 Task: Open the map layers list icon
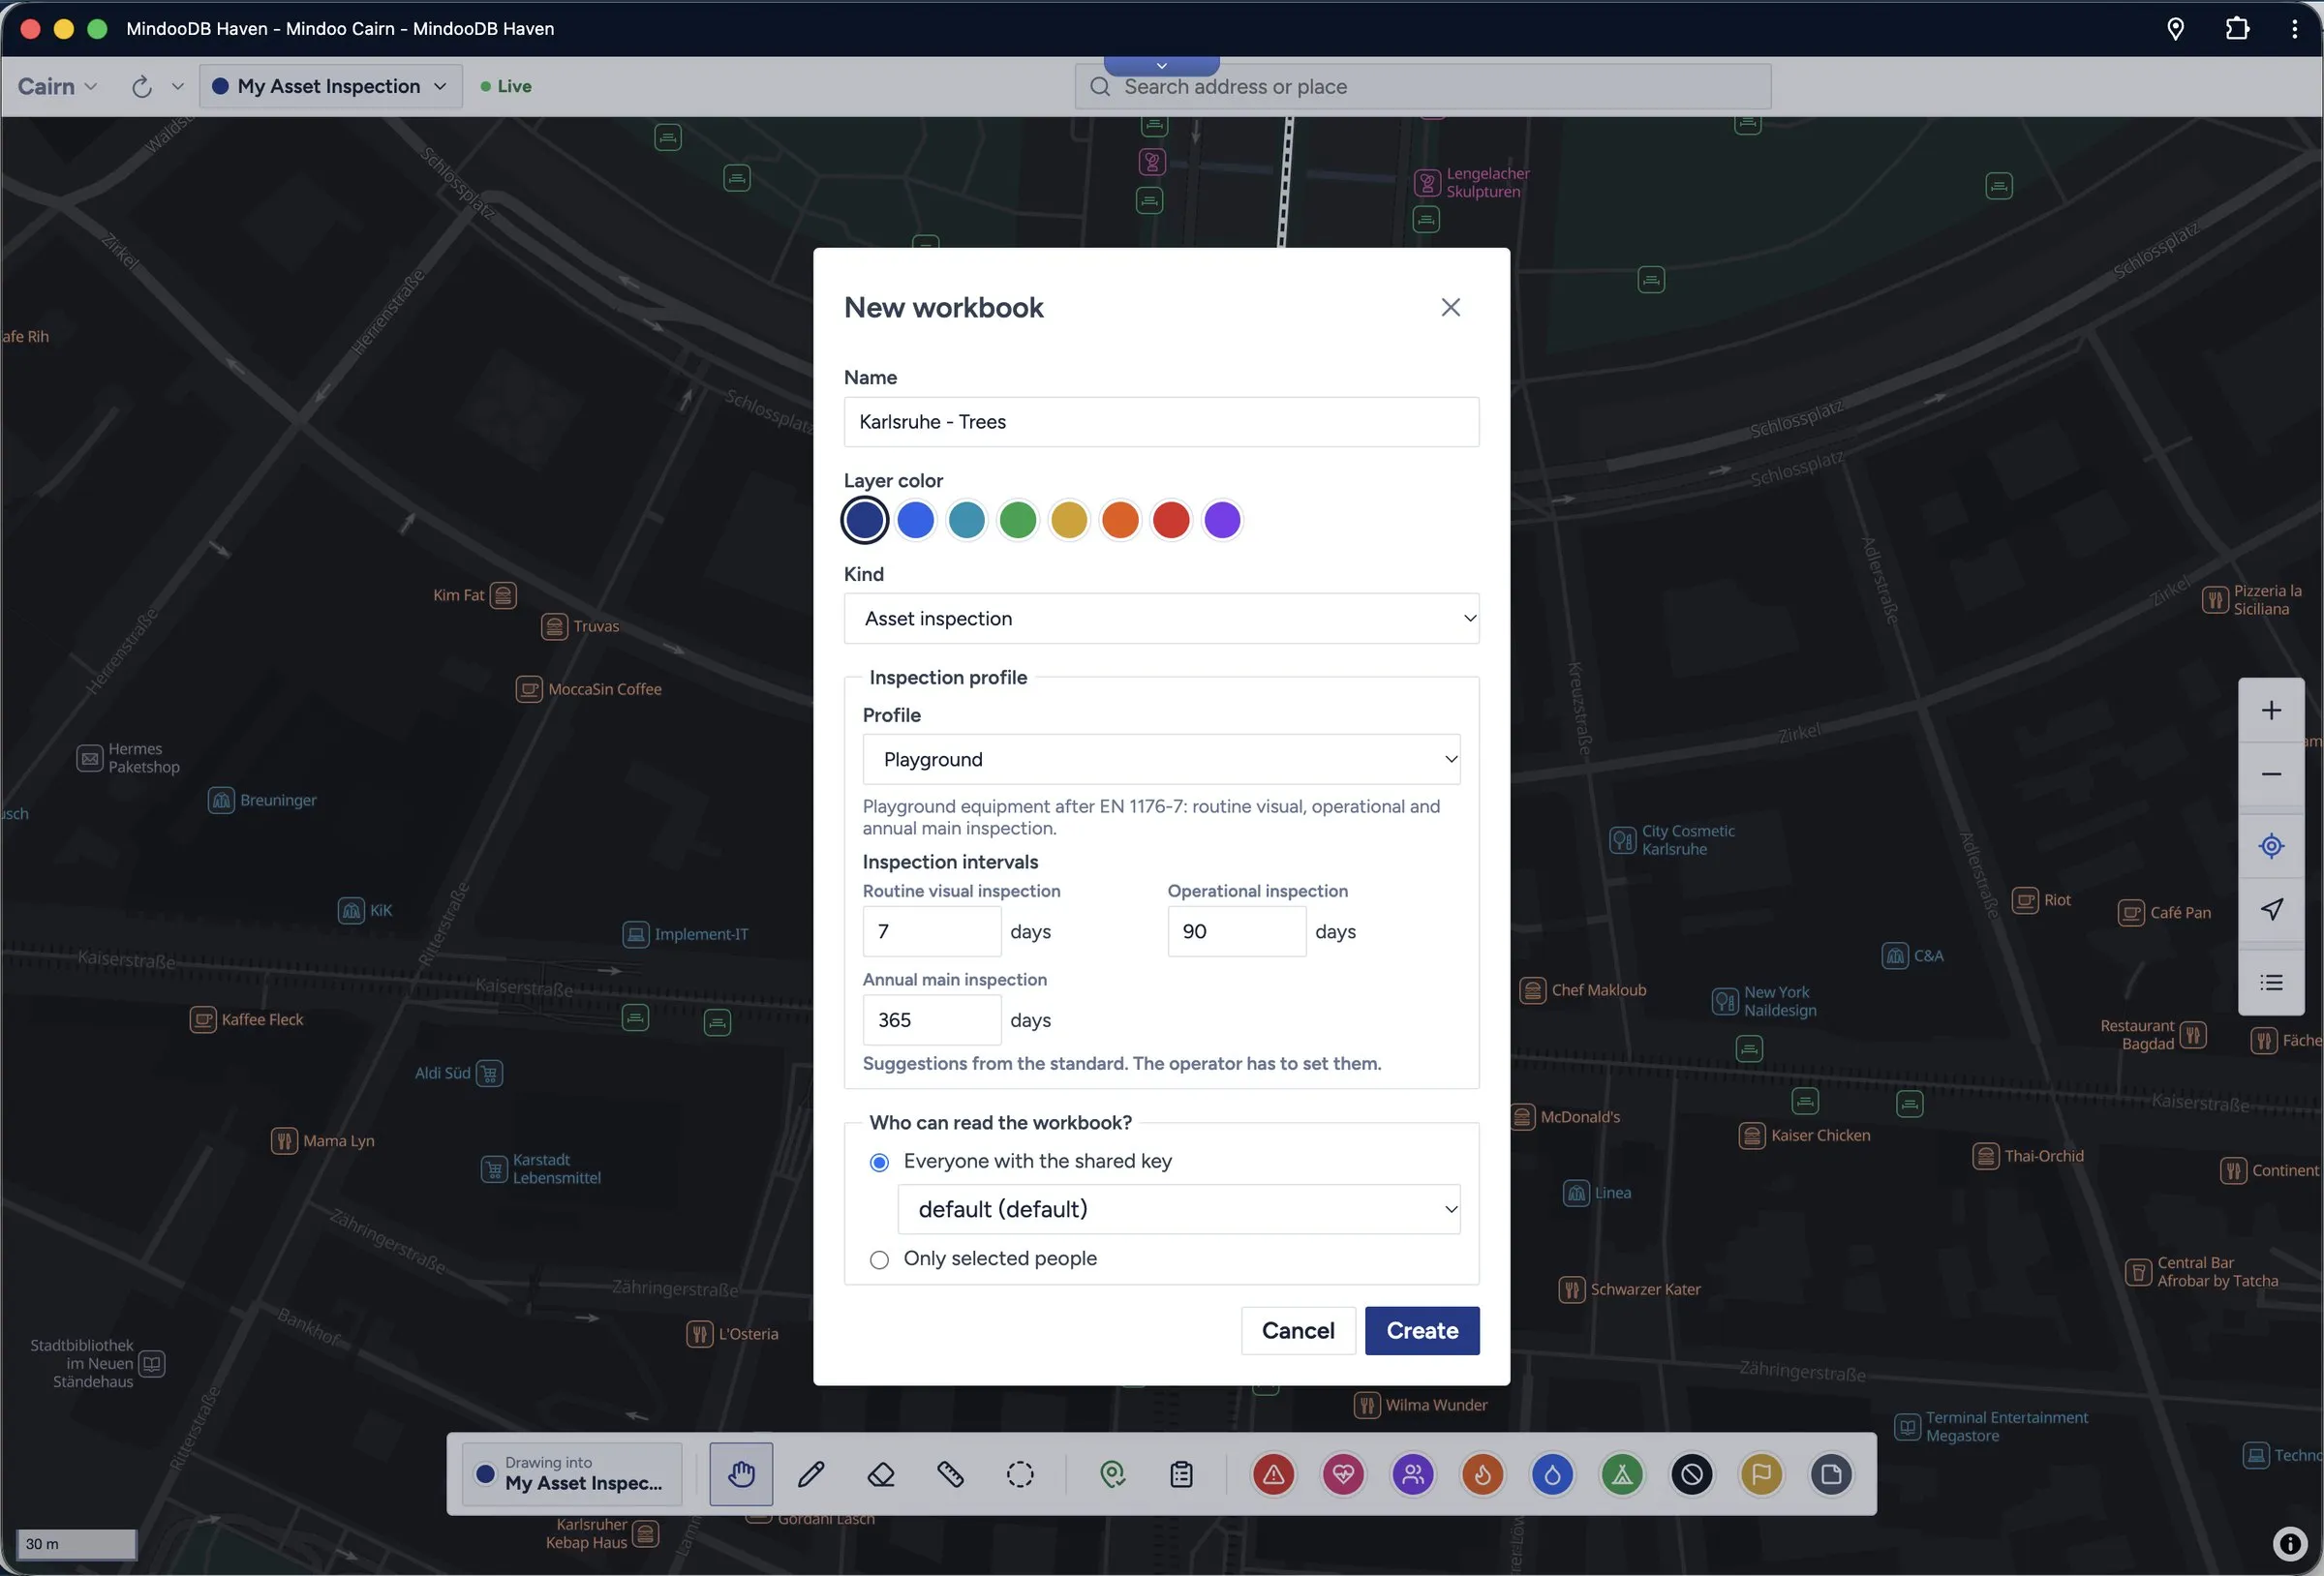tap(2271, 982)
